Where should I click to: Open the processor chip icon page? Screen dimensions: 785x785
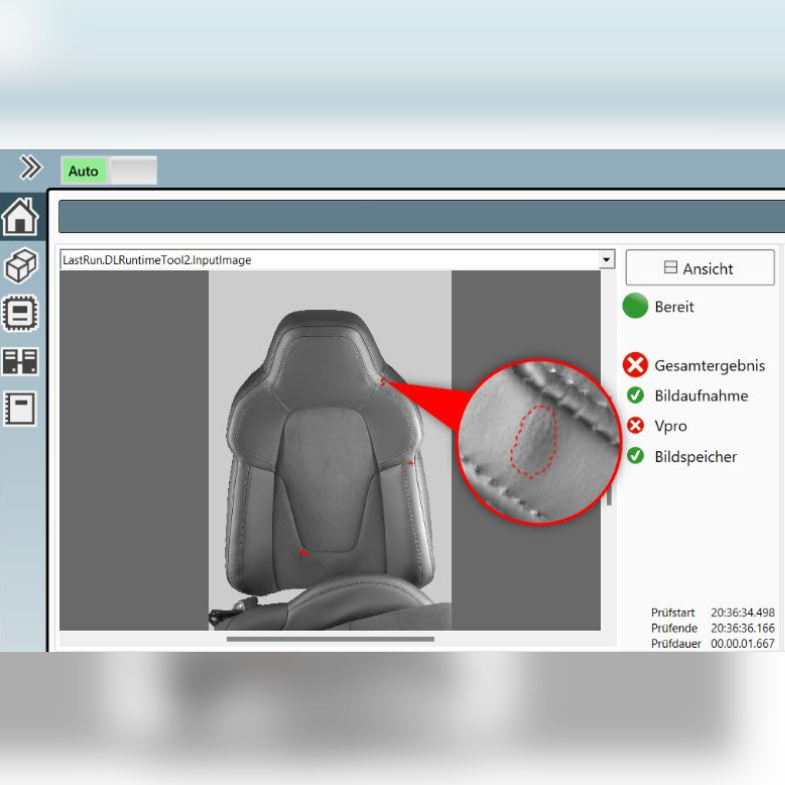coord(20,313)
